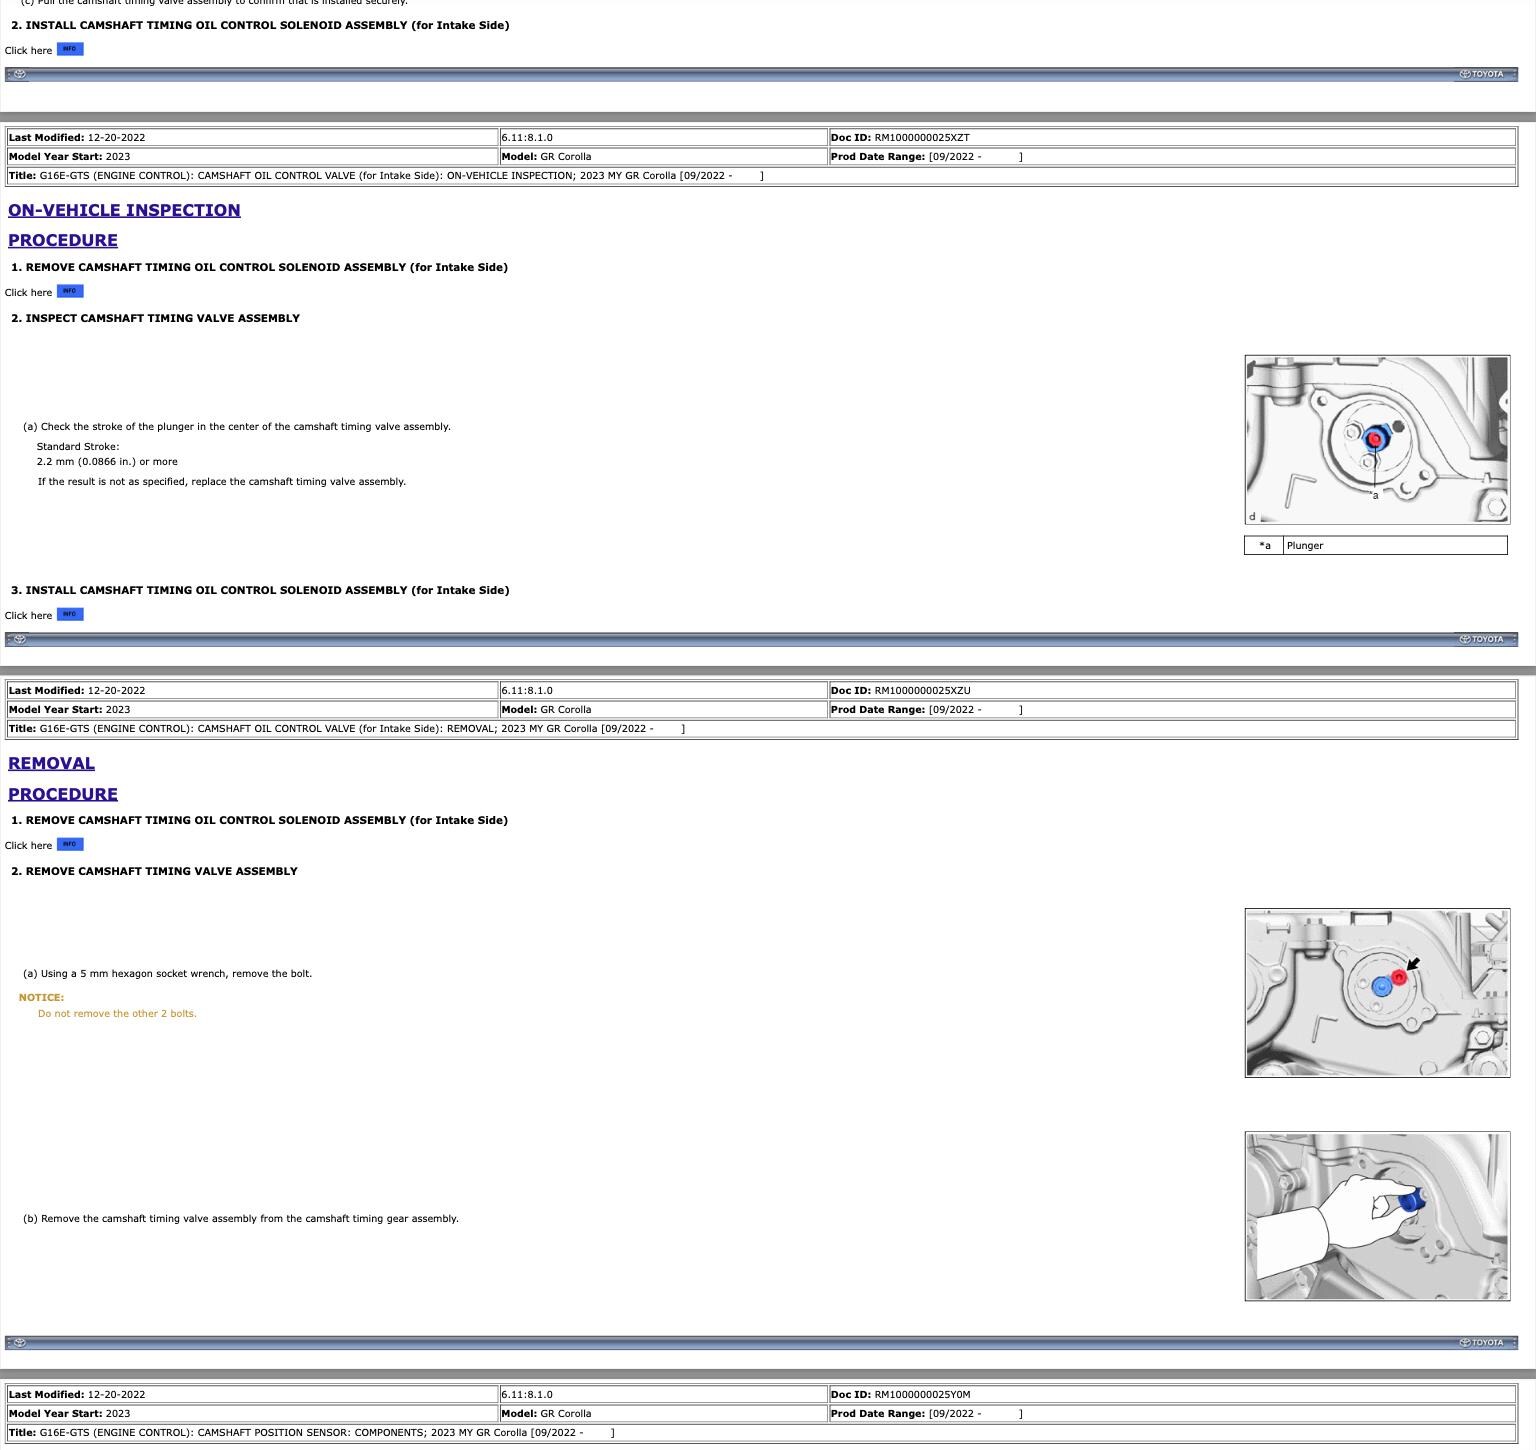This screenshot has width=1536, height=1450.
Task: Click the Doc ID RM1000000025XZU cell
Action: pos(1171,691)
